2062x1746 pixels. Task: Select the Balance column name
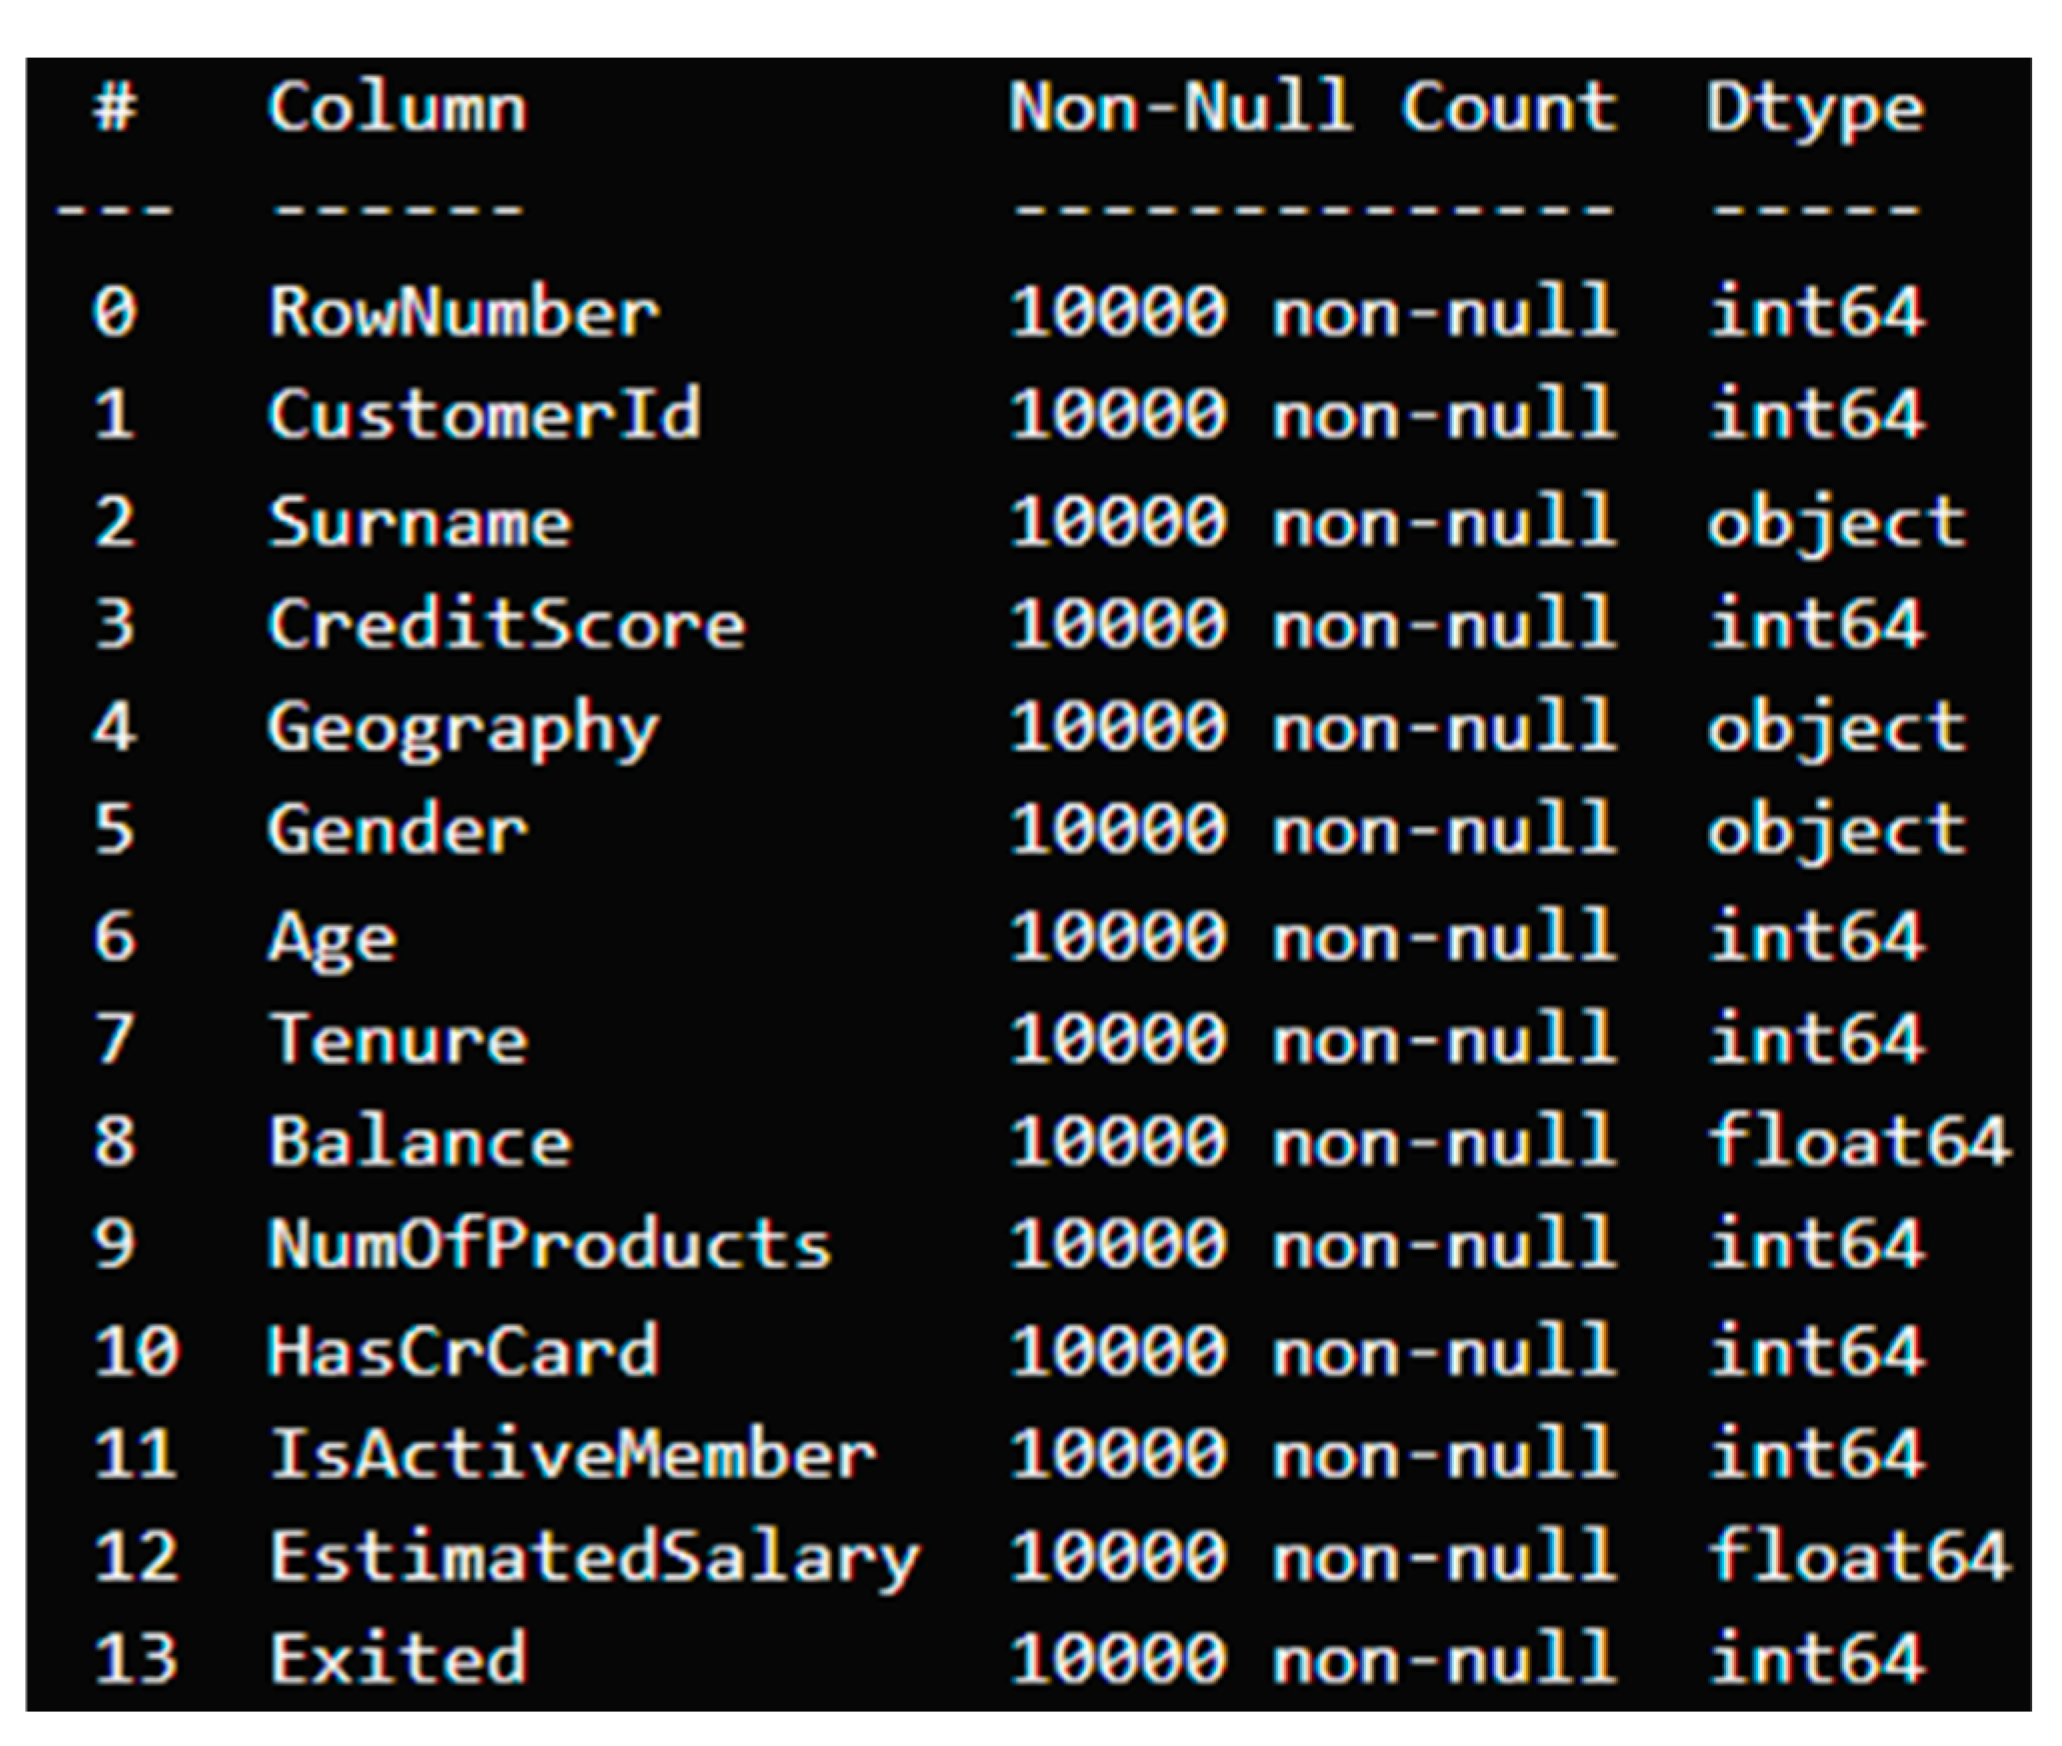420,1142
